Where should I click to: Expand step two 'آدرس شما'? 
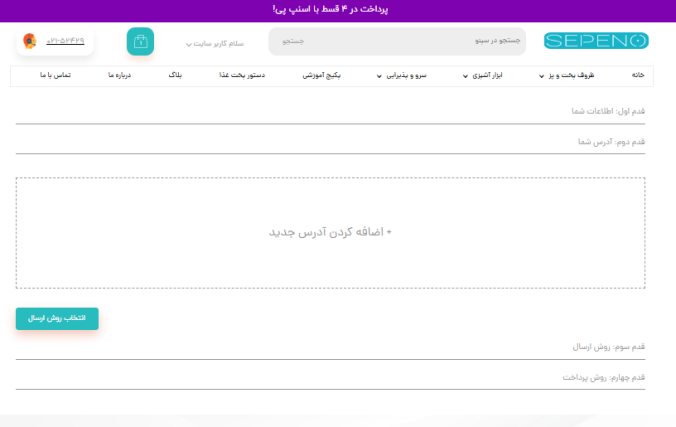(330, 142)
